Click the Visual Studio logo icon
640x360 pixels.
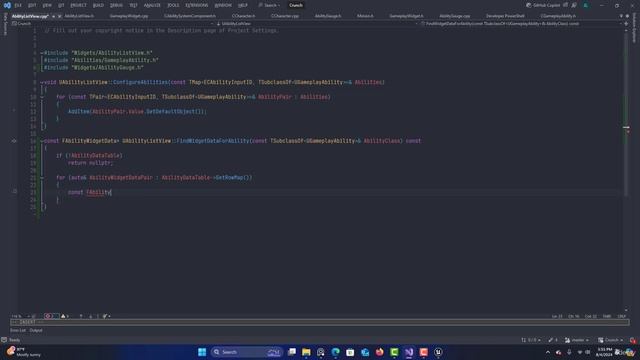coord(7,5)
